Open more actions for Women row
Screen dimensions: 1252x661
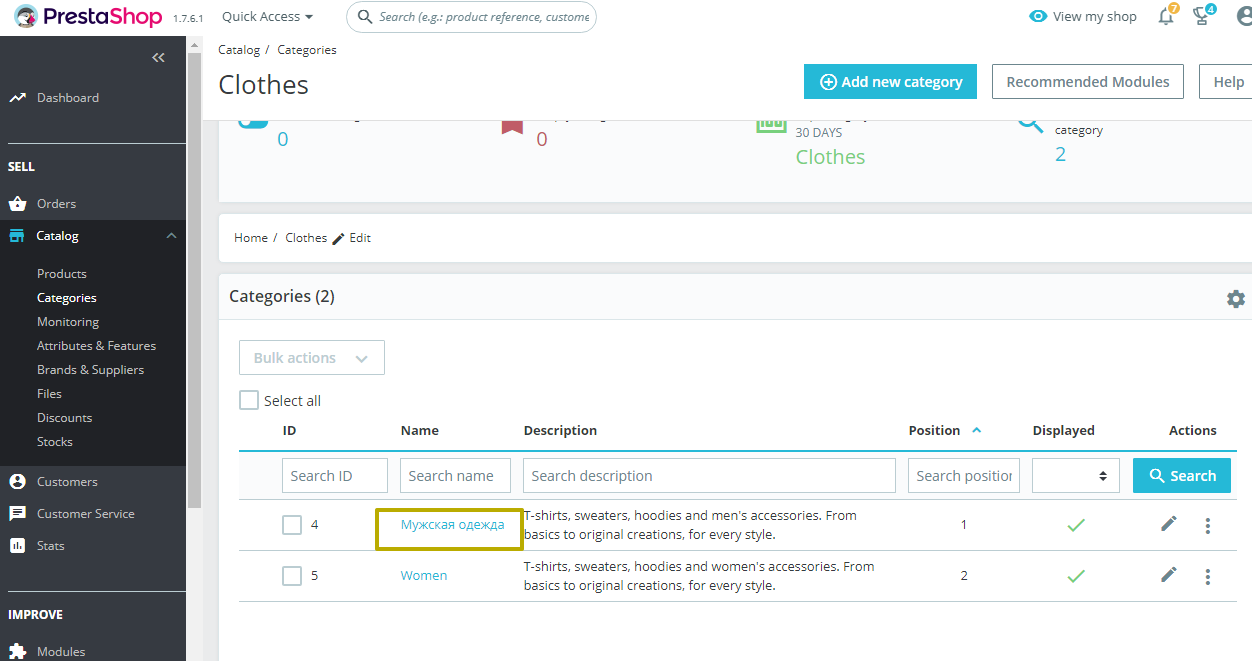(x=1208, y=576)
